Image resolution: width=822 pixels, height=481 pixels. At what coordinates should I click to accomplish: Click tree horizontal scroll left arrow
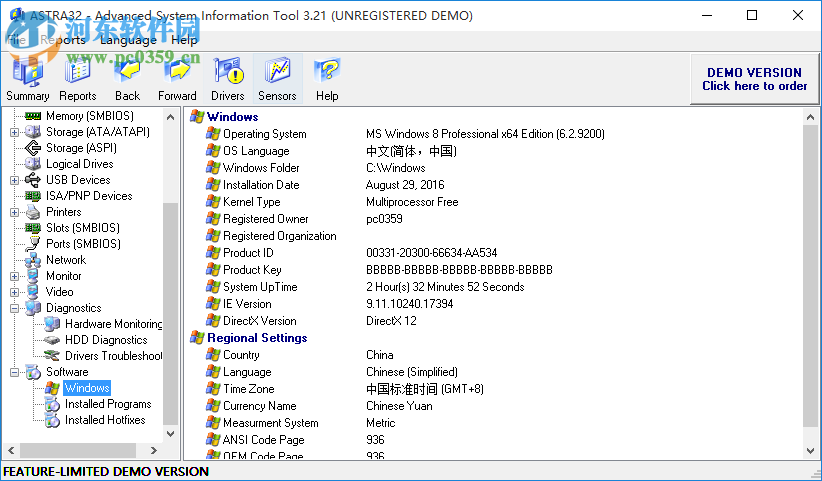point(11,450)
